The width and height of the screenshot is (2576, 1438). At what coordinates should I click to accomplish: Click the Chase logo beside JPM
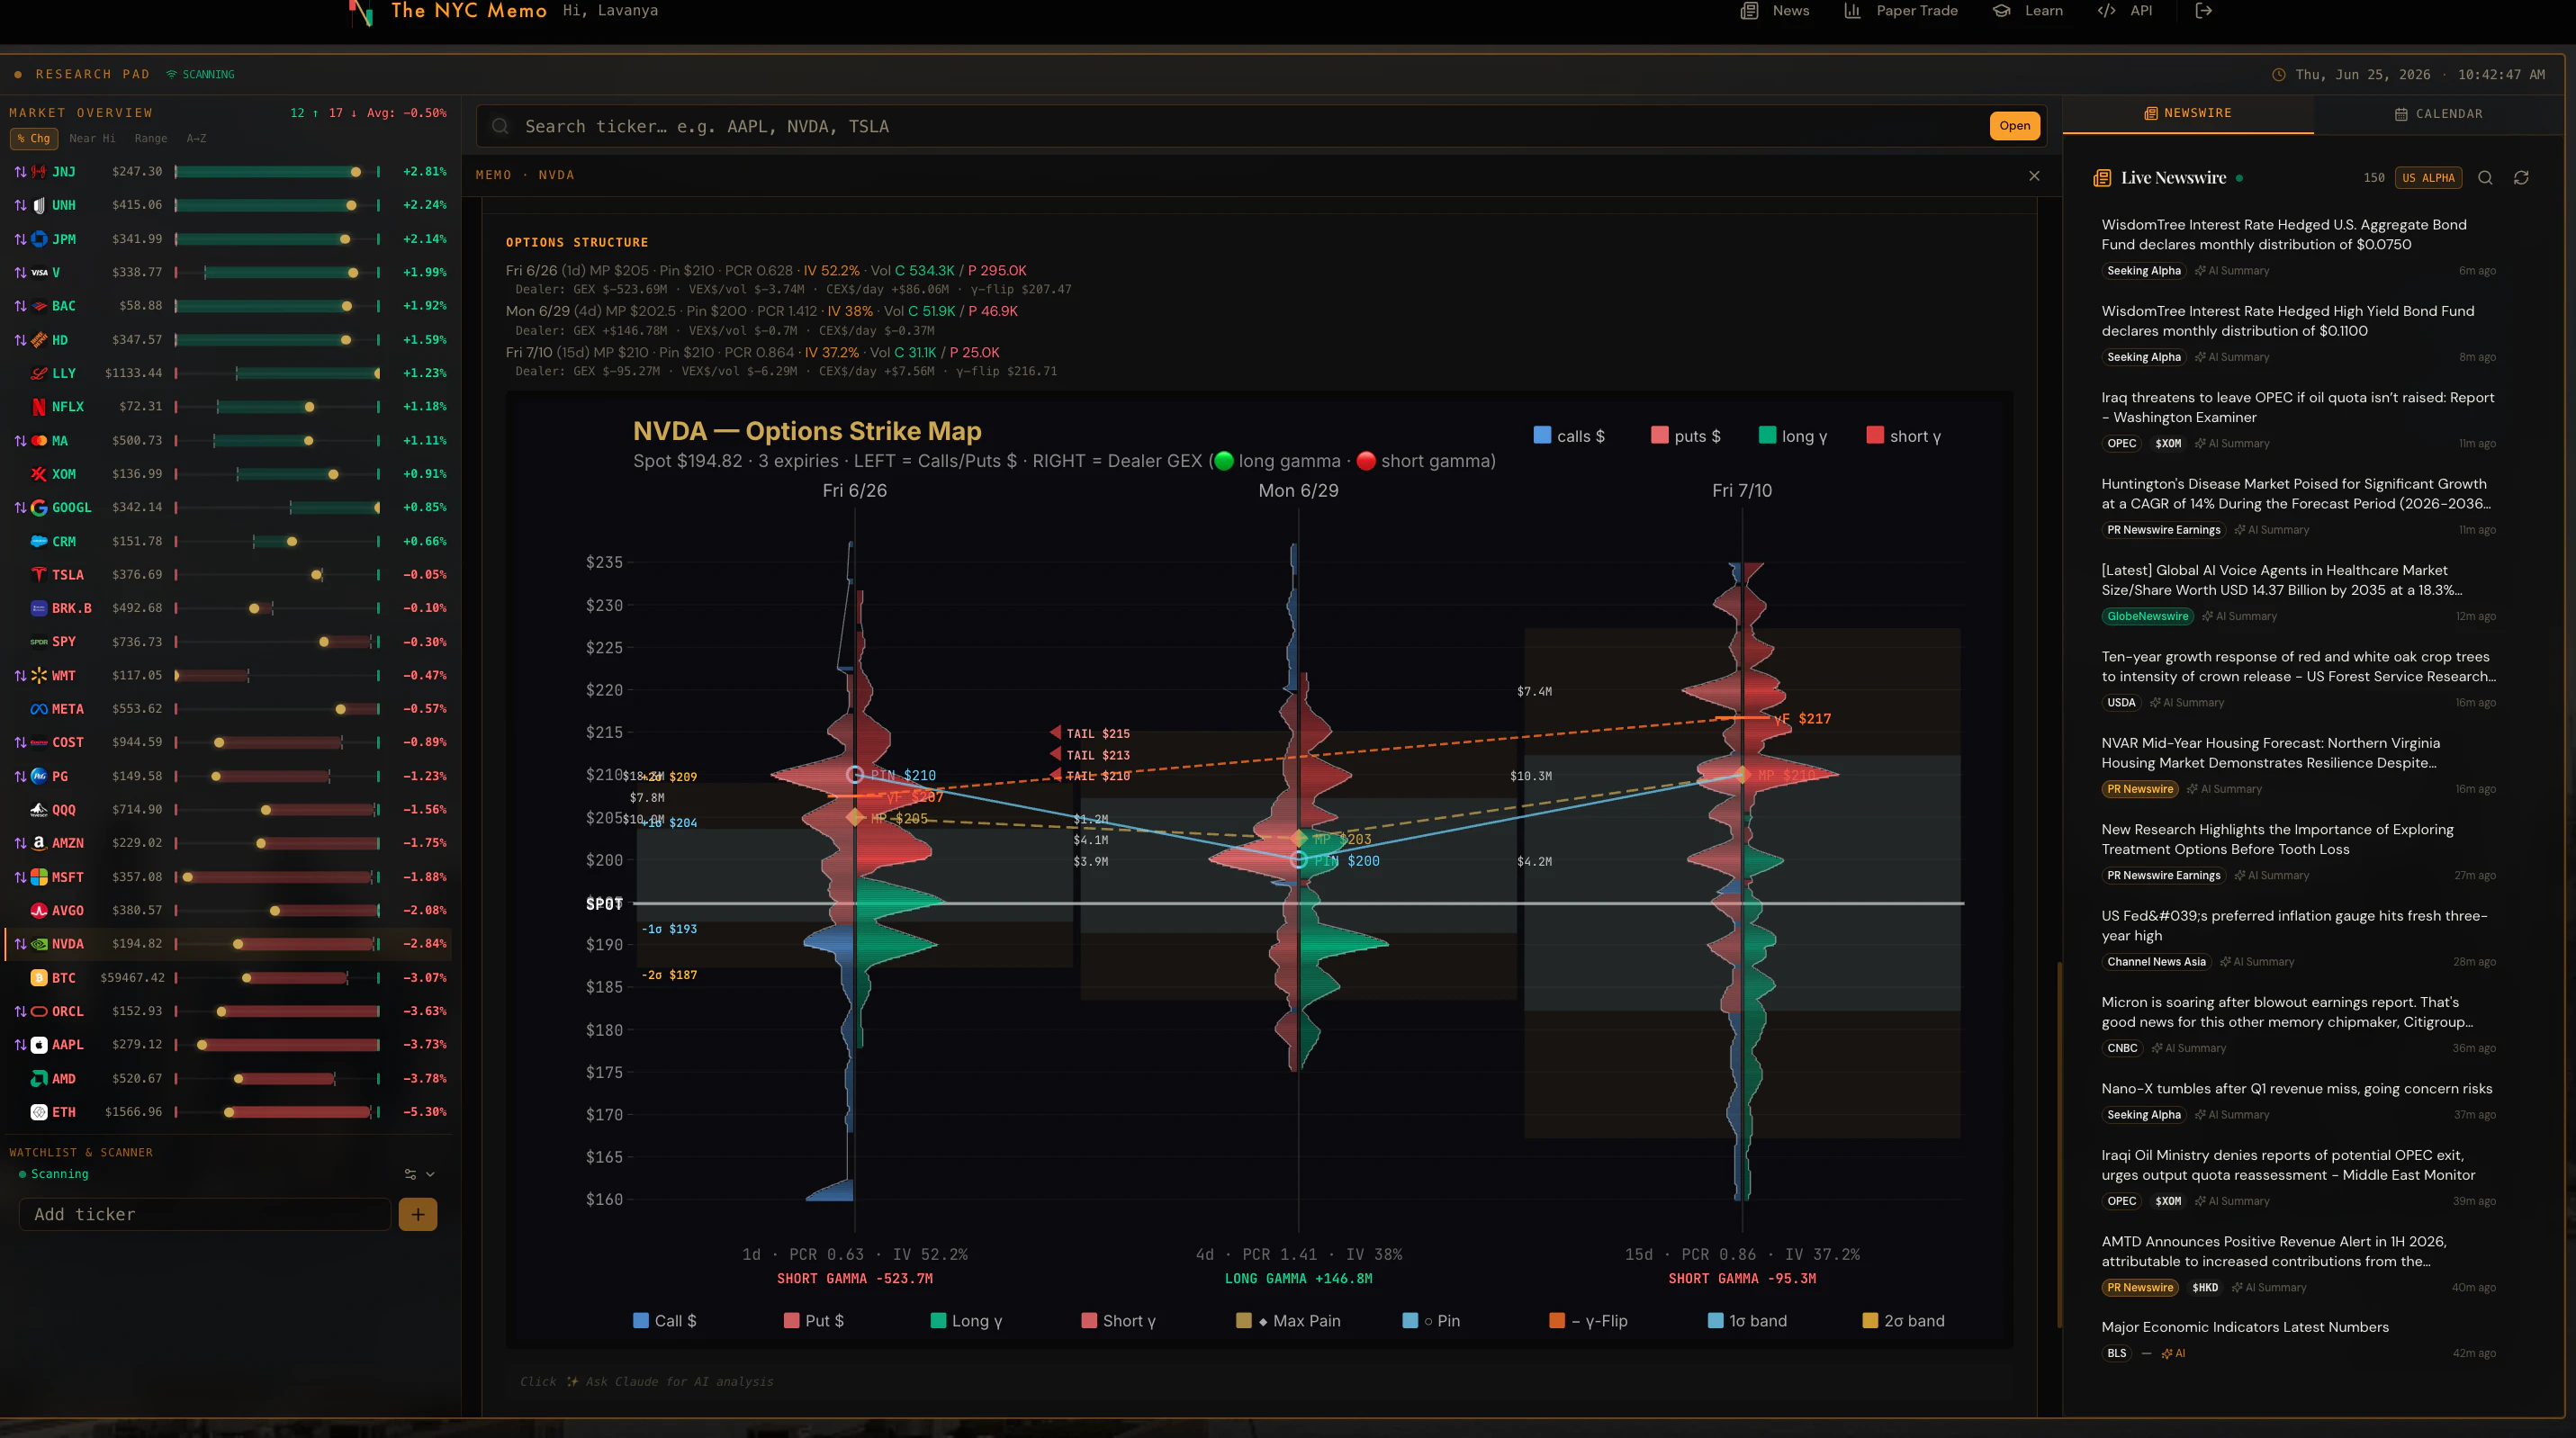39,239
